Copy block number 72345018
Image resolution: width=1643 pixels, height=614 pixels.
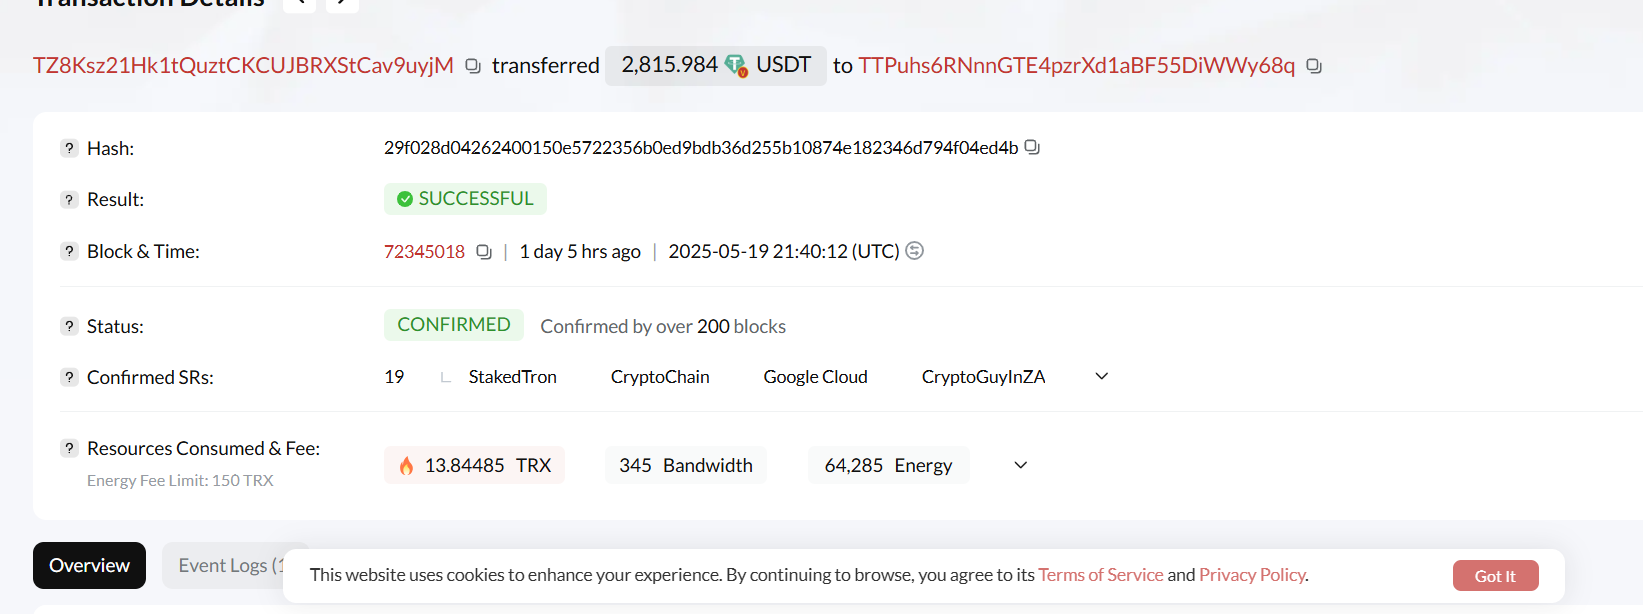tap(484, 252)
